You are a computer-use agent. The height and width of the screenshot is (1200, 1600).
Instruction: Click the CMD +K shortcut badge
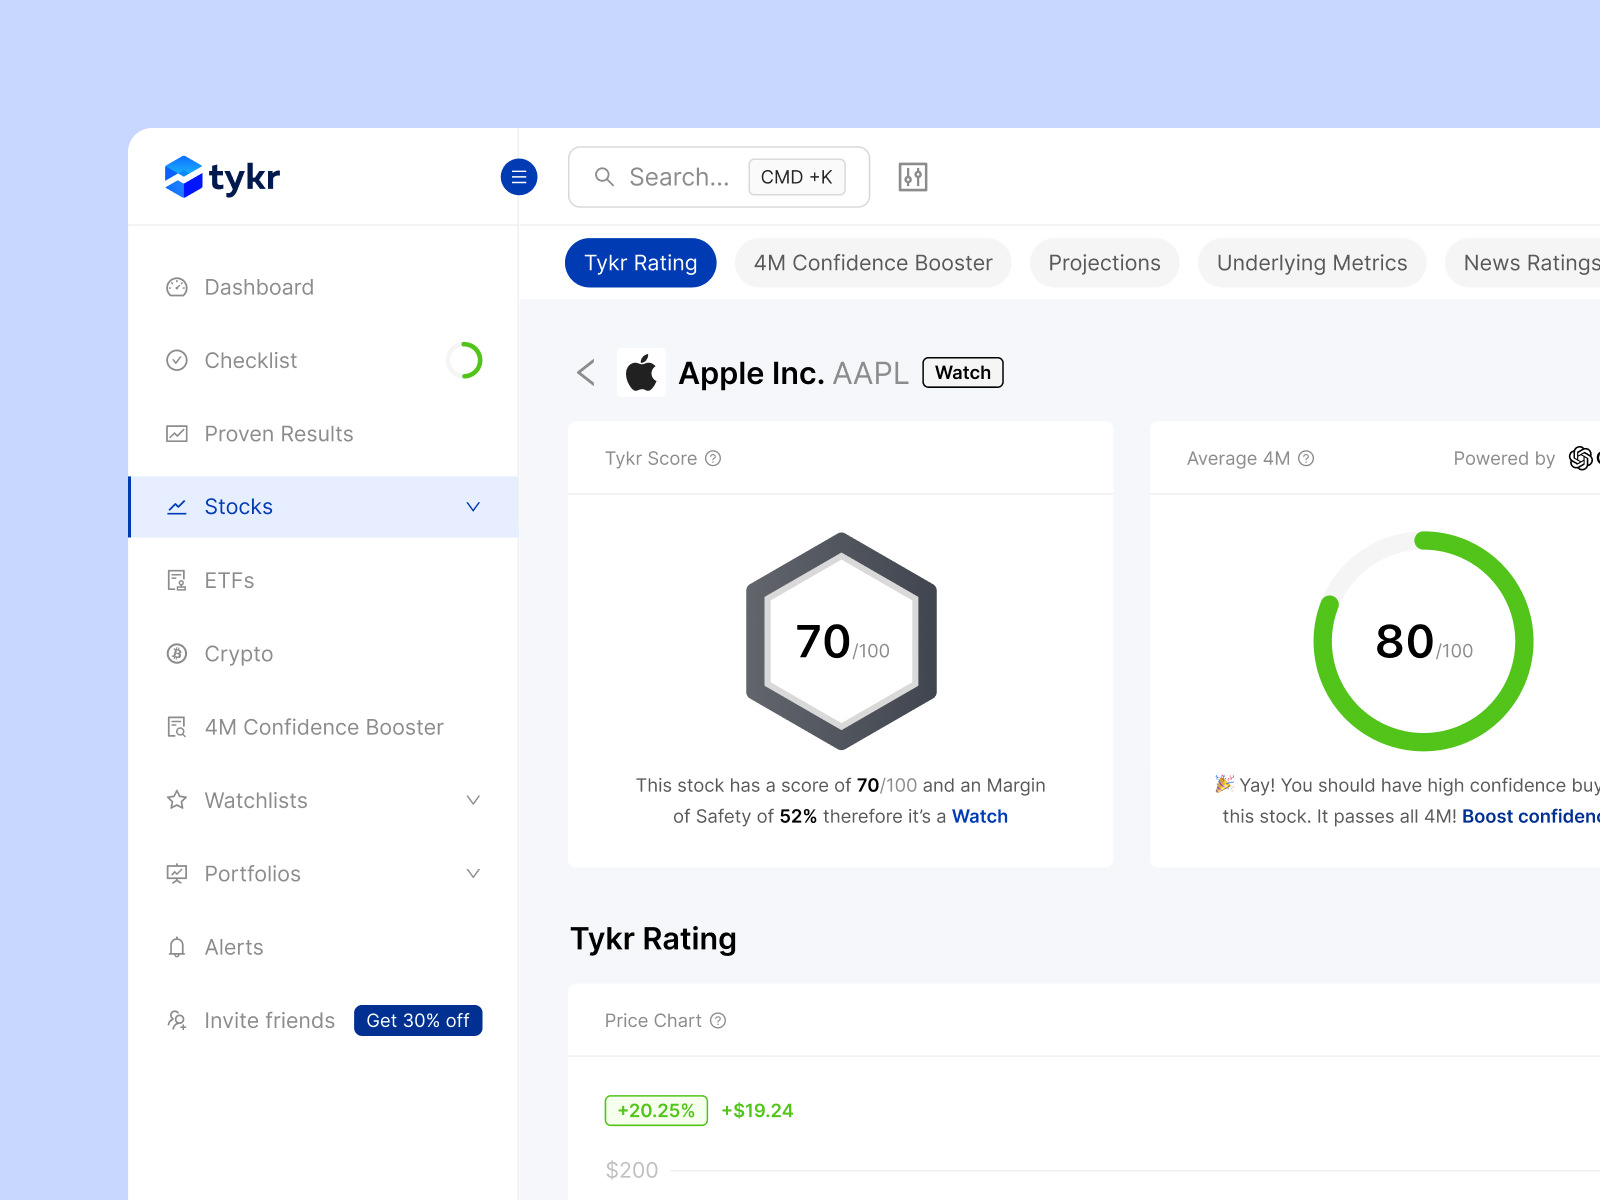click(x=797, y=177)
